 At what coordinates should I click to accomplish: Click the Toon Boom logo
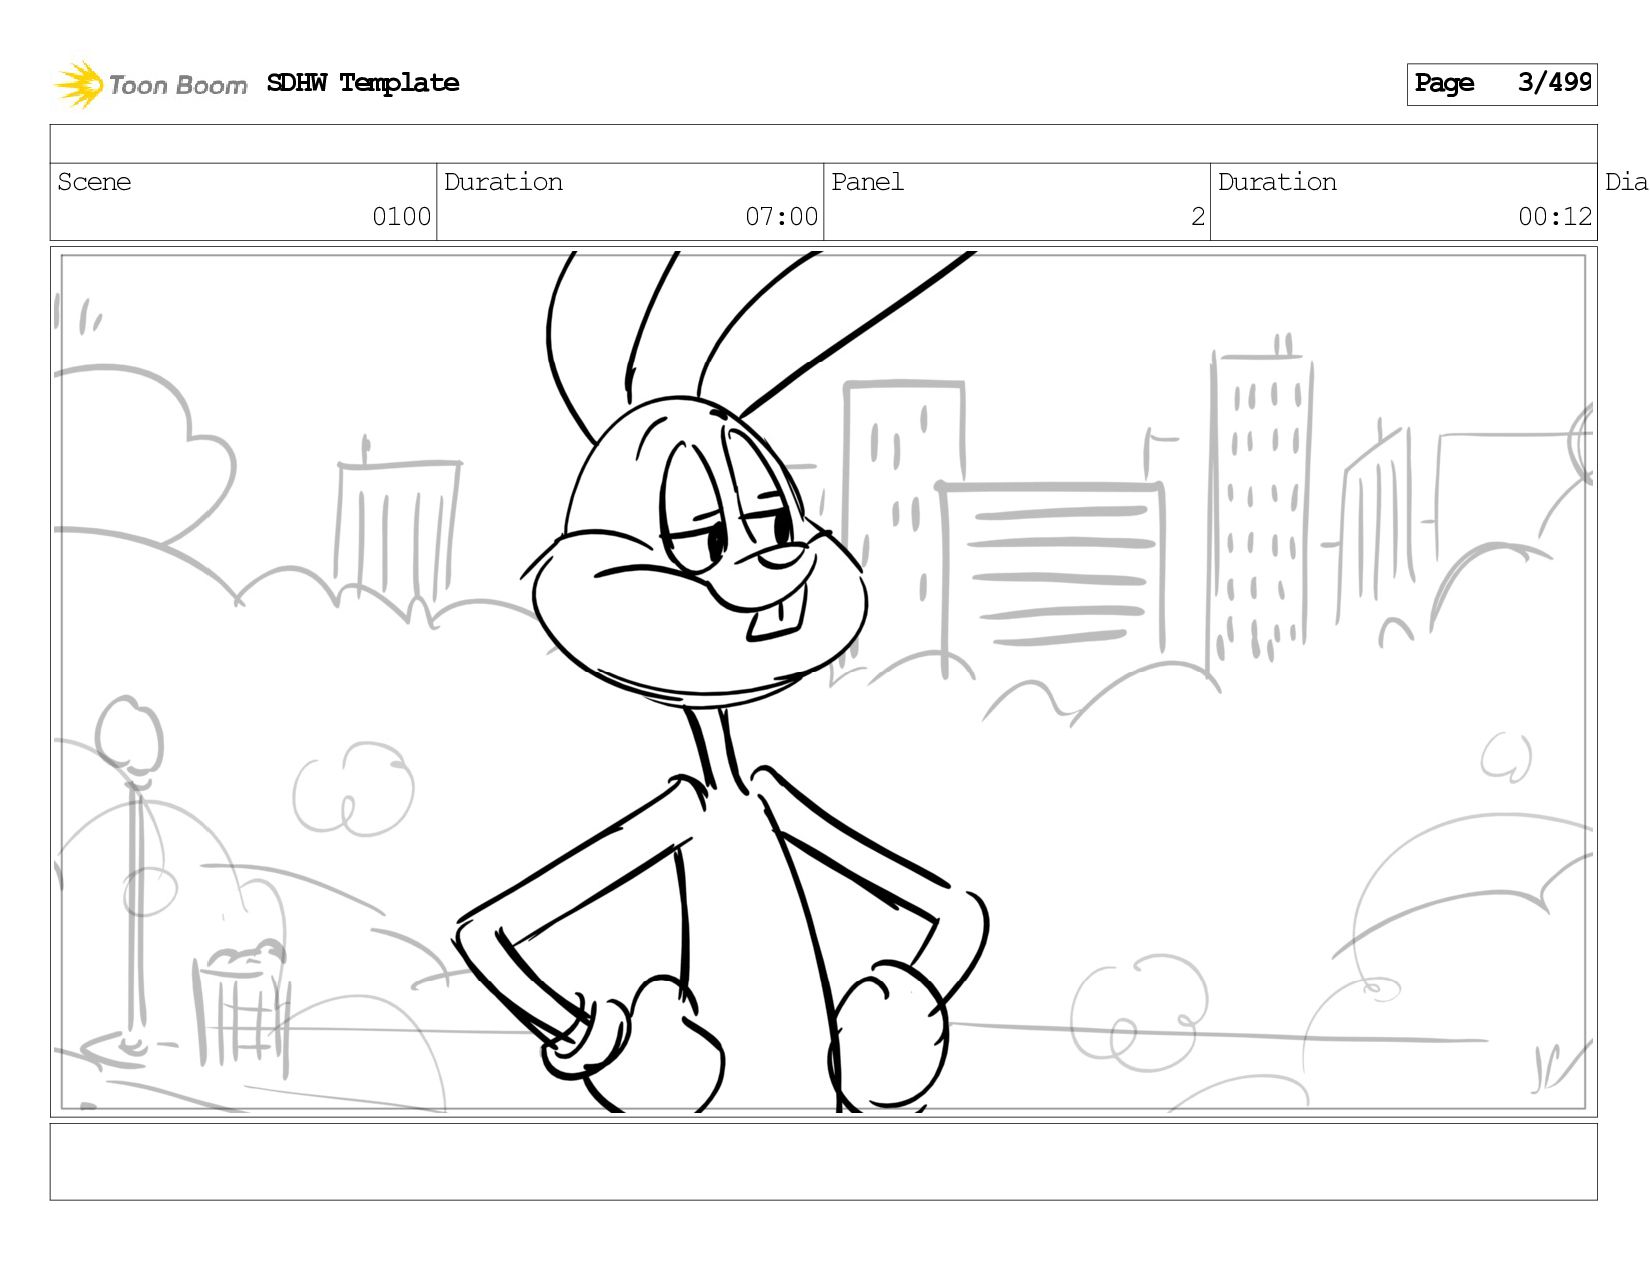150,84
